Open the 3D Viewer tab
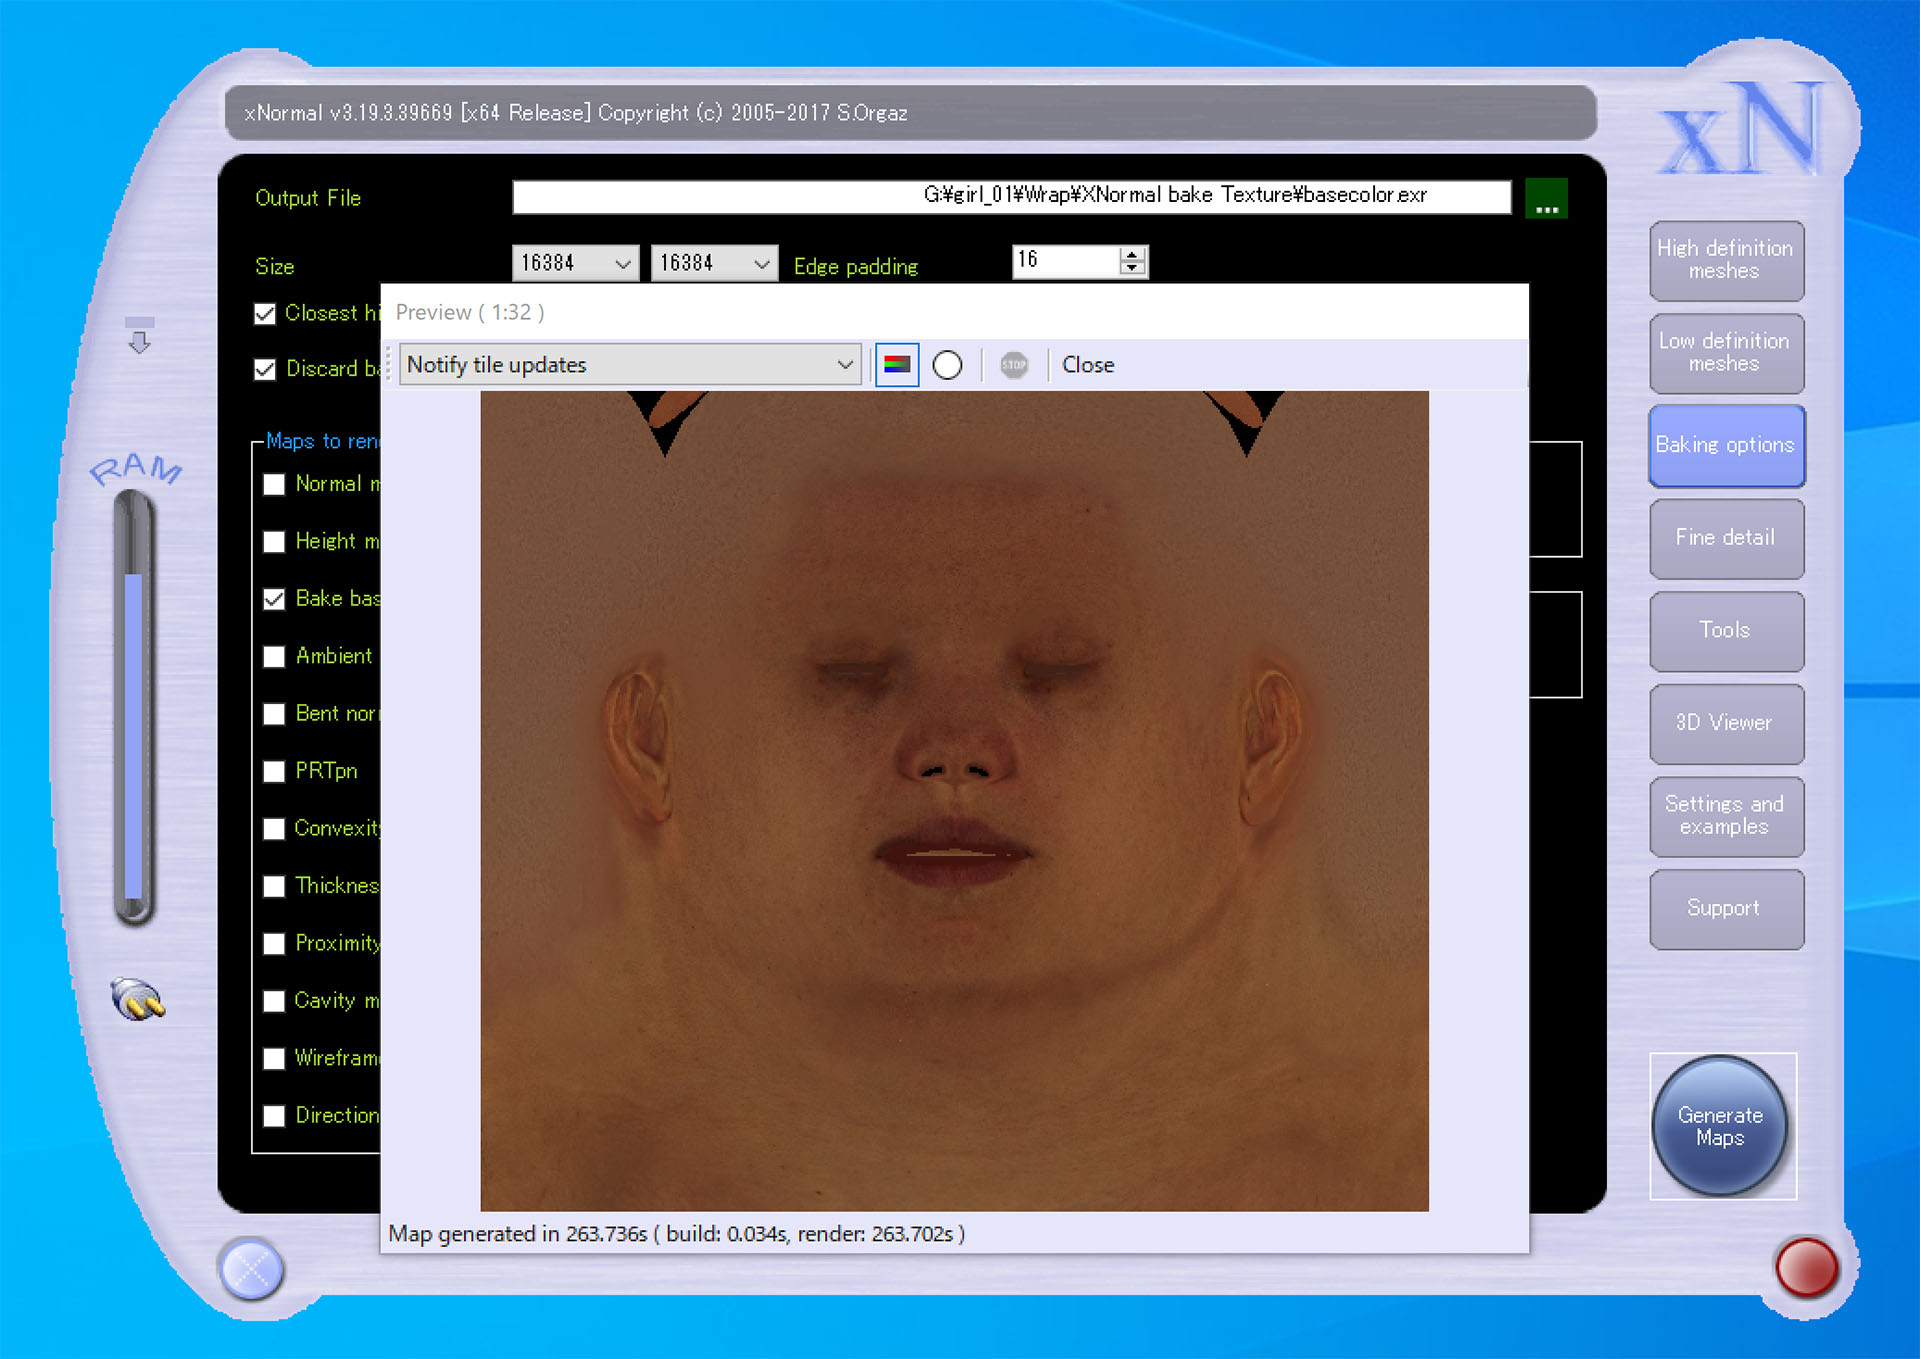 [x=1726, y=723]
